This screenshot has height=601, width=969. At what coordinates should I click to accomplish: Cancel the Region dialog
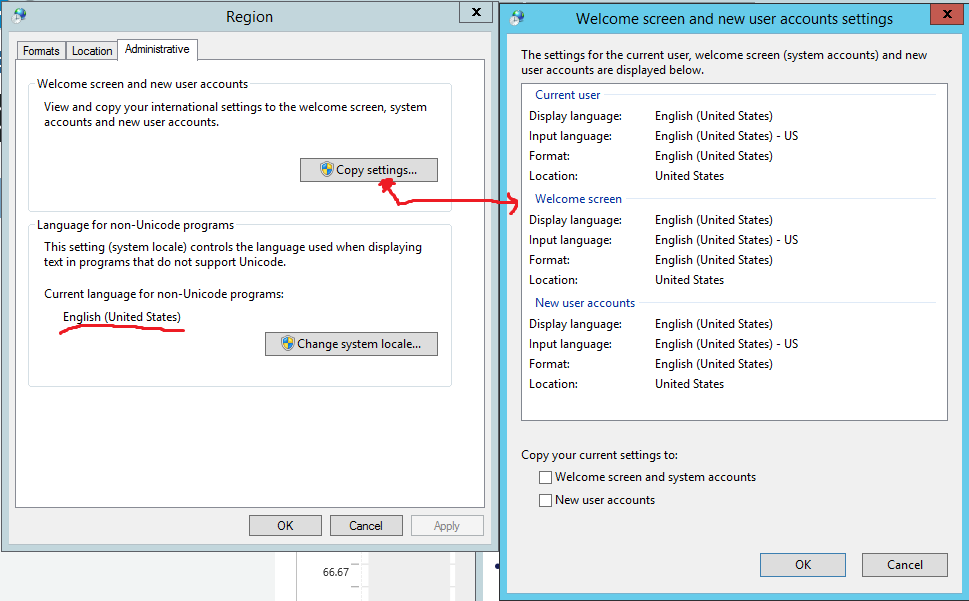coord(366,526)
